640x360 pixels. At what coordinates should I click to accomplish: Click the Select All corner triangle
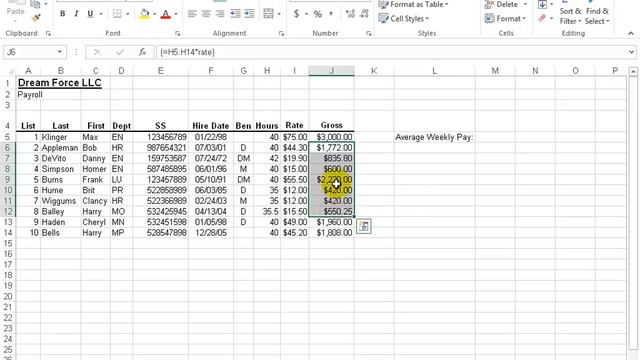point(11,71)
